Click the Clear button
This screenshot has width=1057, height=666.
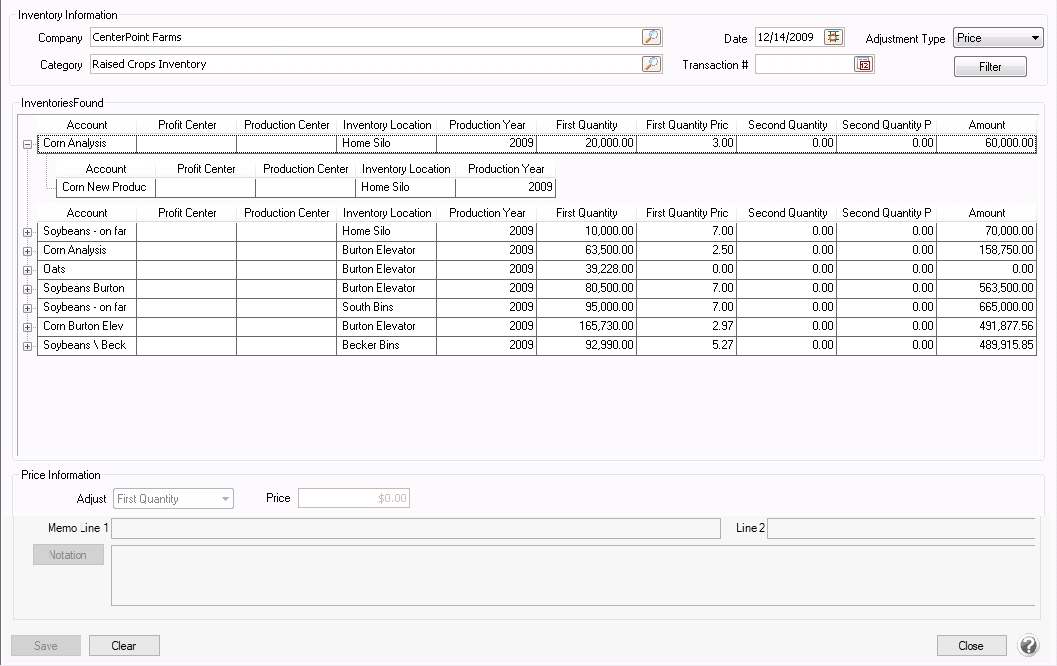click(x=124, y=646)
